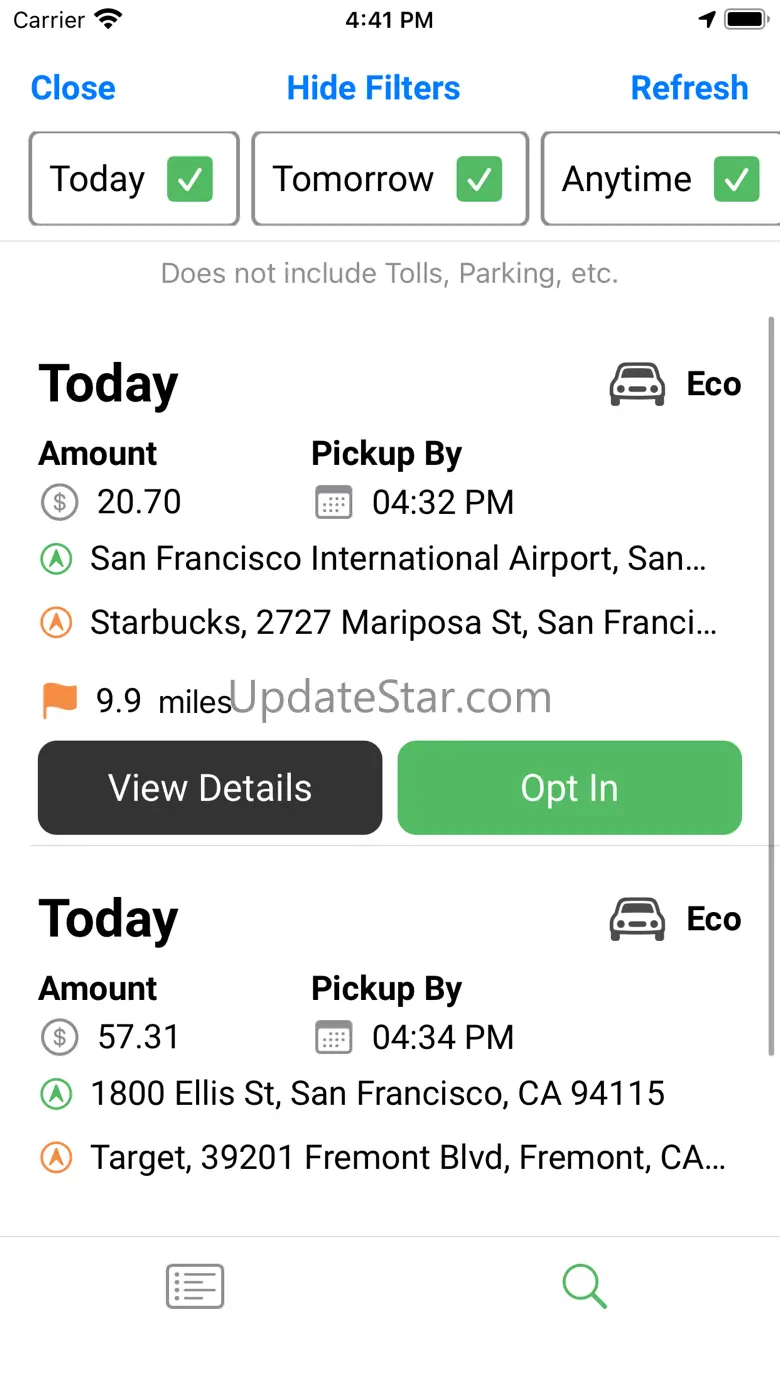
Task: Toggle the Tomorrow filter checkbox
Action: 479,179
